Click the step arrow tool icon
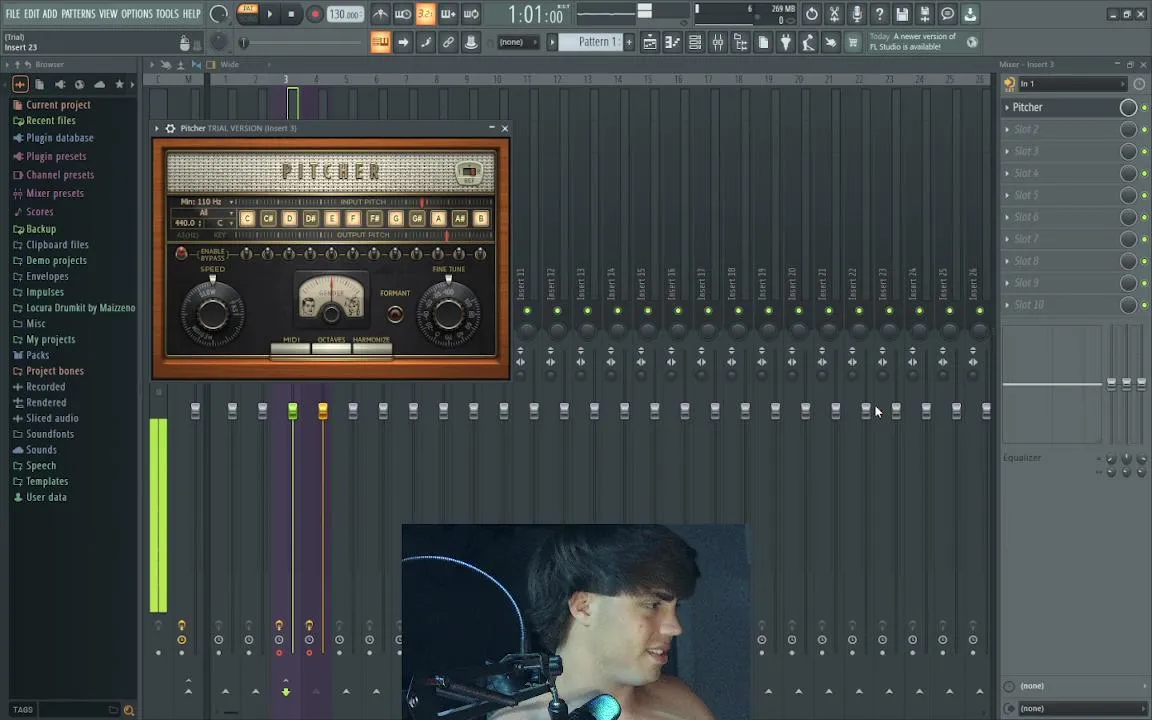The width and height of the screenshot is (1152, 720). (403, 43)
